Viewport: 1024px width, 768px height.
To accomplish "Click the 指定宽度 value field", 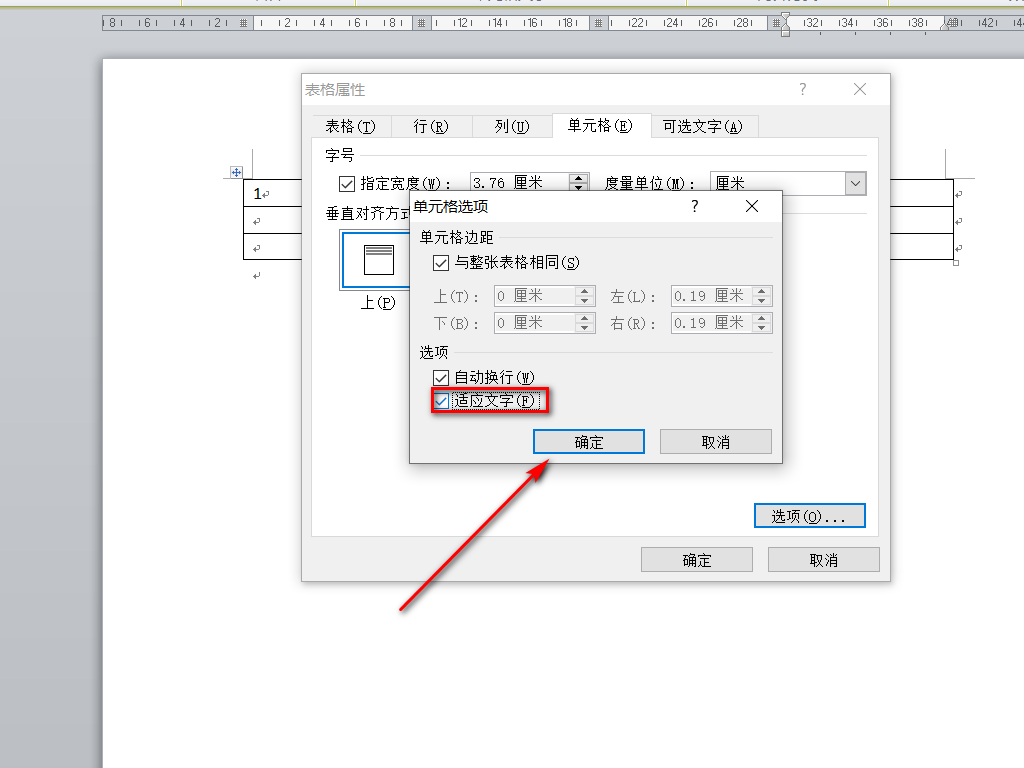I will 520,182.
